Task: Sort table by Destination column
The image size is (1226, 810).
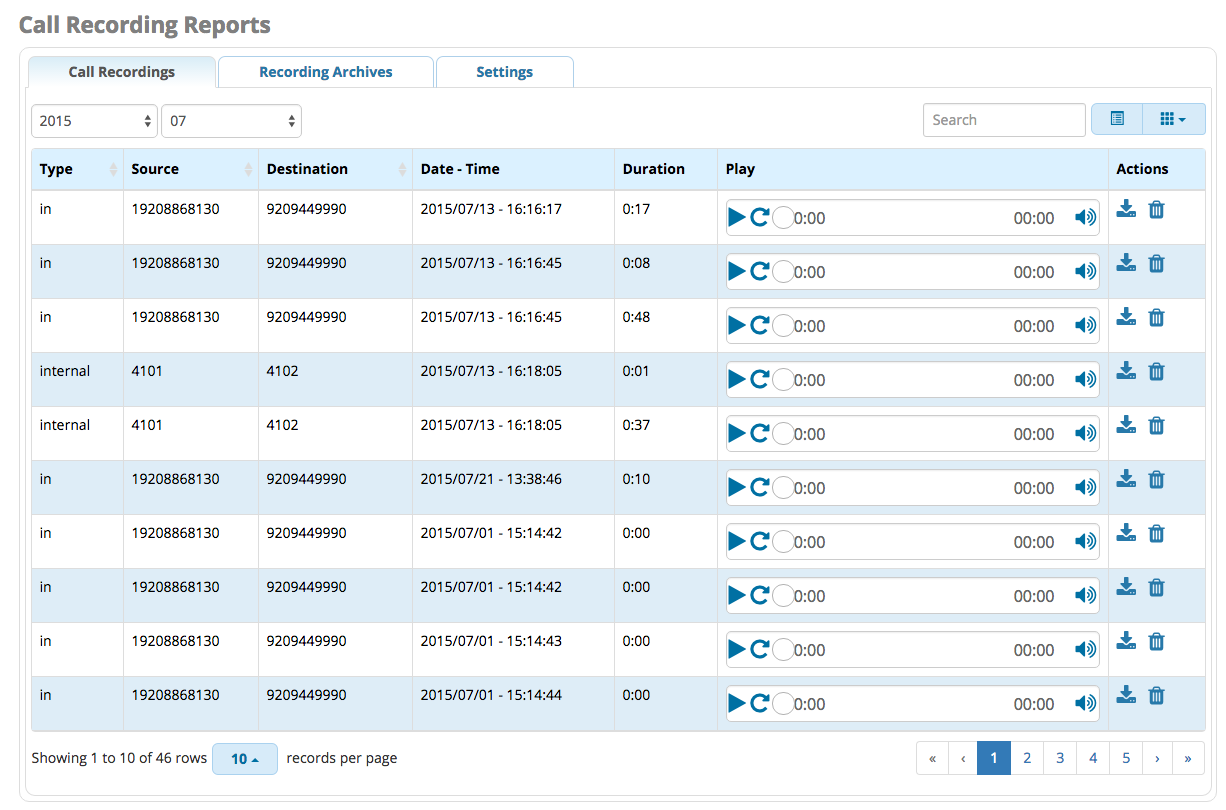Action: (335, 169)
